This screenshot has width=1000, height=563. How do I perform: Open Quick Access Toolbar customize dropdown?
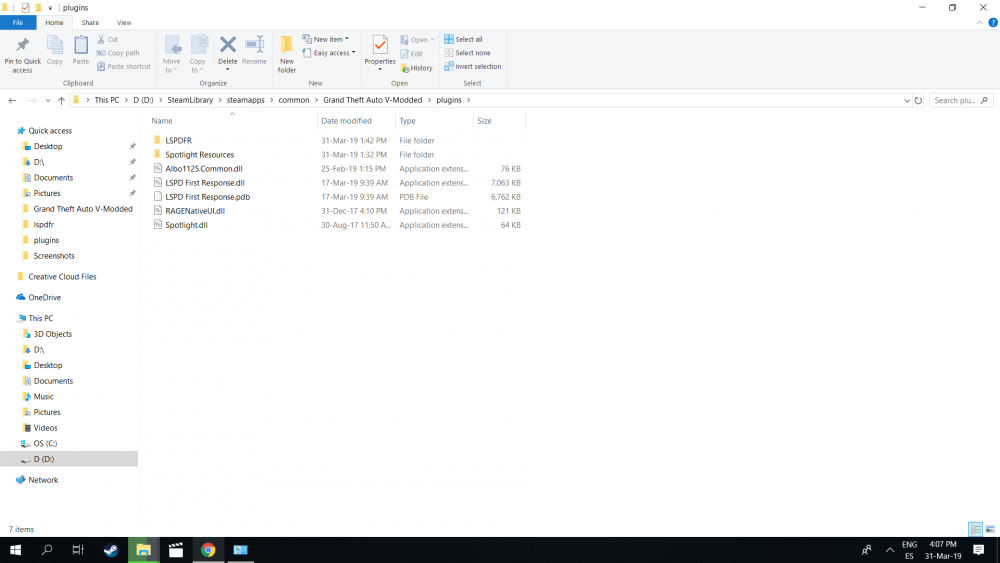click(50, 8)
